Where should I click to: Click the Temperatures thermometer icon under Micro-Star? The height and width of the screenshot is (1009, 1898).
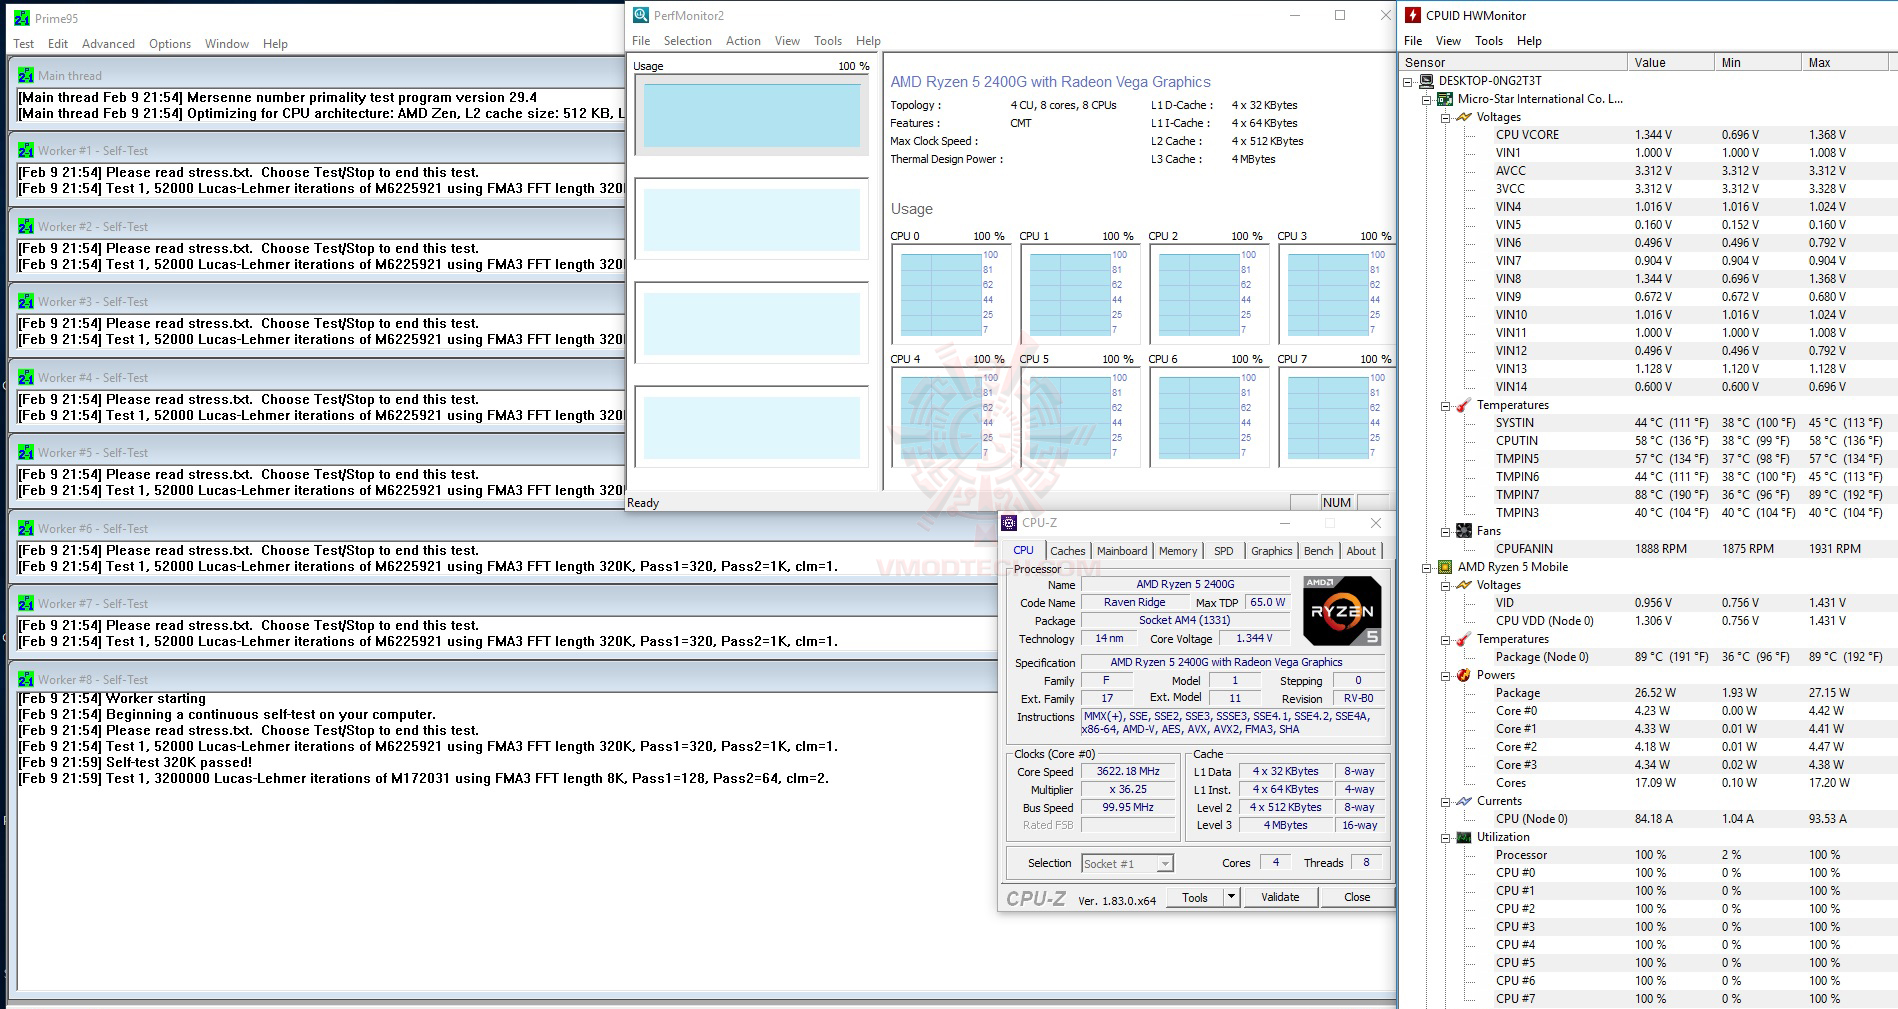(x=1464, y=405)
